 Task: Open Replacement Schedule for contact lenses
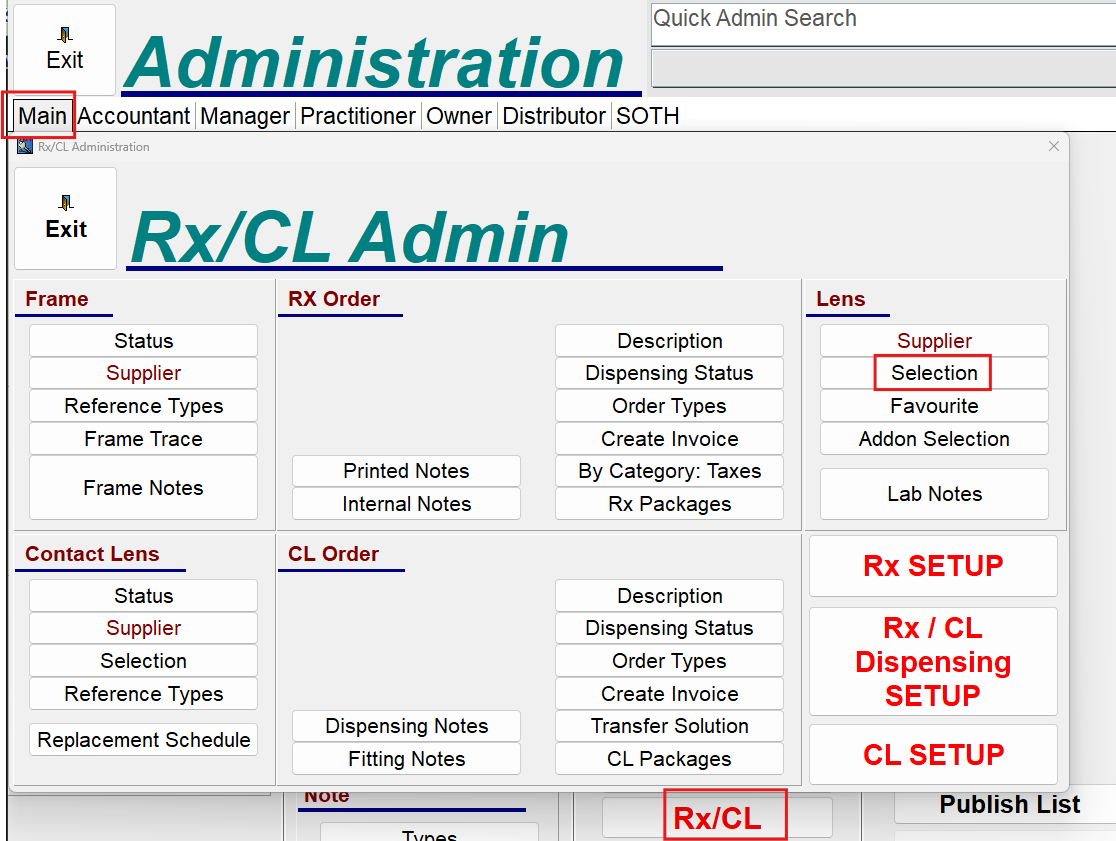[x=143, y=740]
